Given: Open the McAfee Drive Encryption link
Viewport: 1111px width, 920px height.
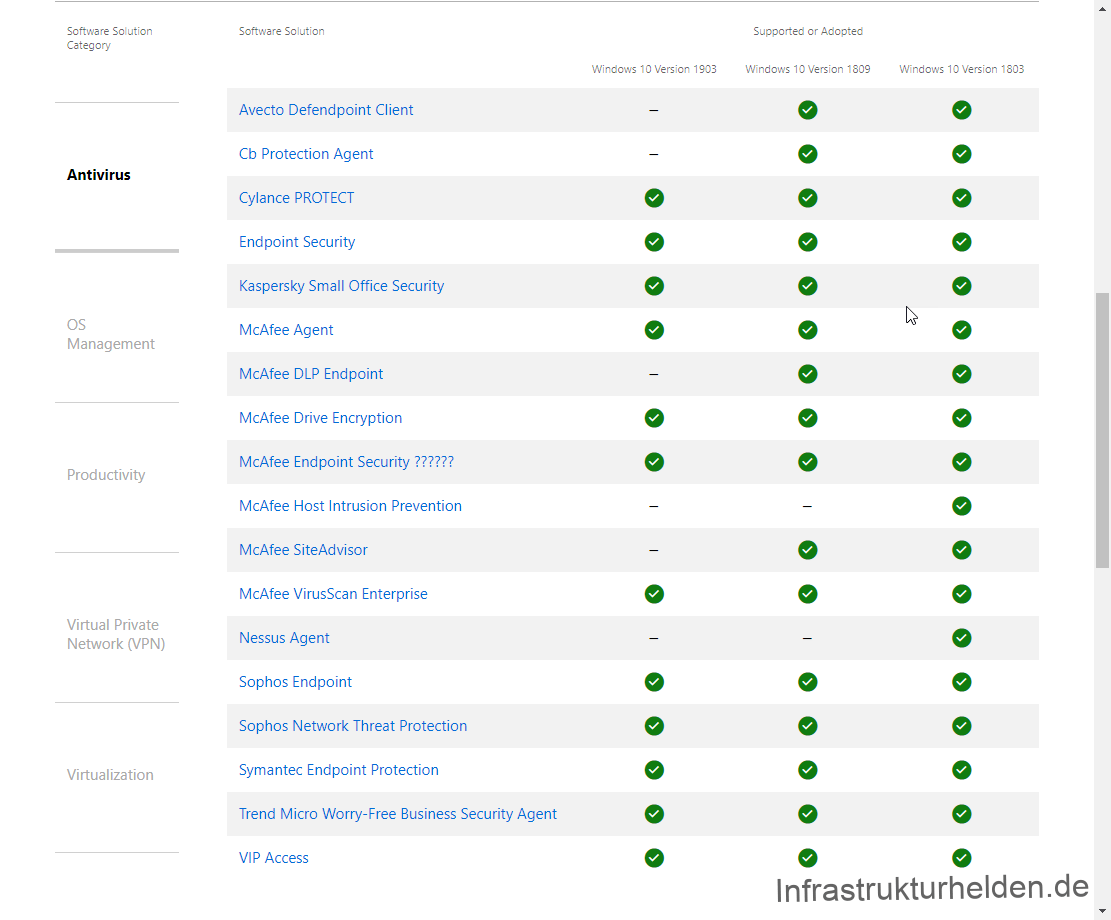Looking at the screenshot, I should [320, 417].
